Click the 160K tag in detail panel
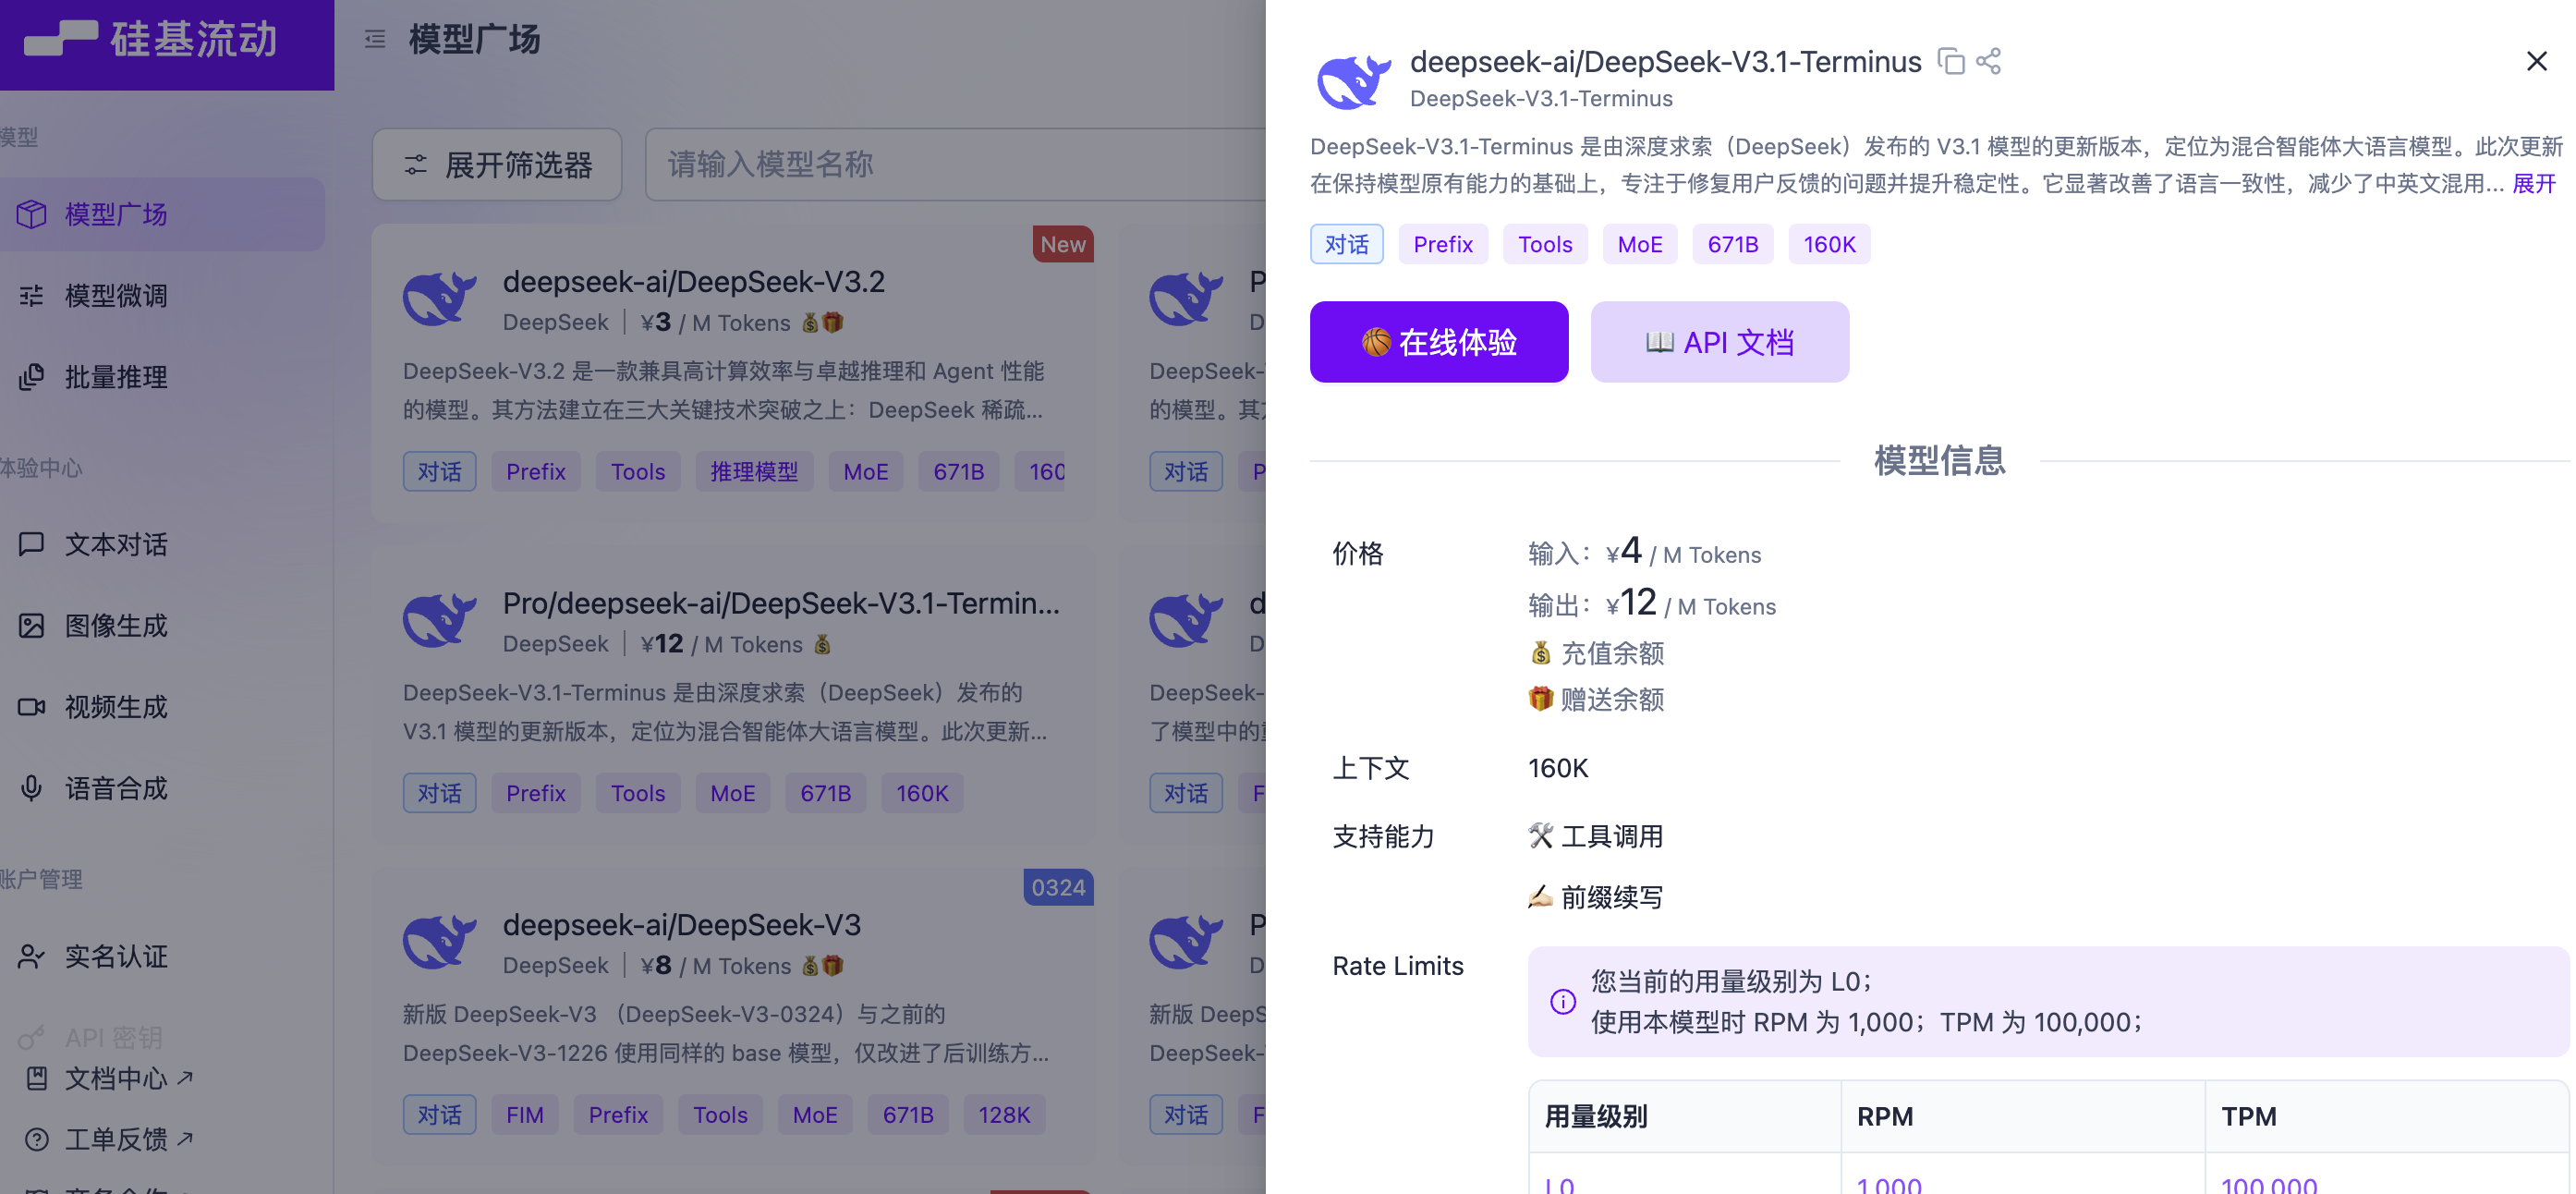2576x1194 pixels. coord(1829,244)
